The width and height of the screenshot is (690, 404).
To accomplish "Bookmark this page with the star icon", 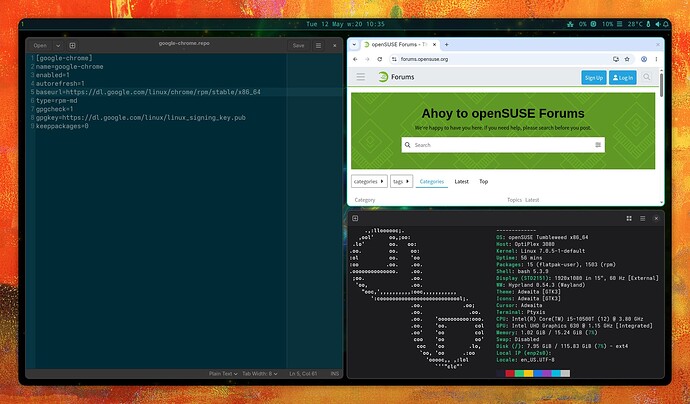I will coord(627,59).
